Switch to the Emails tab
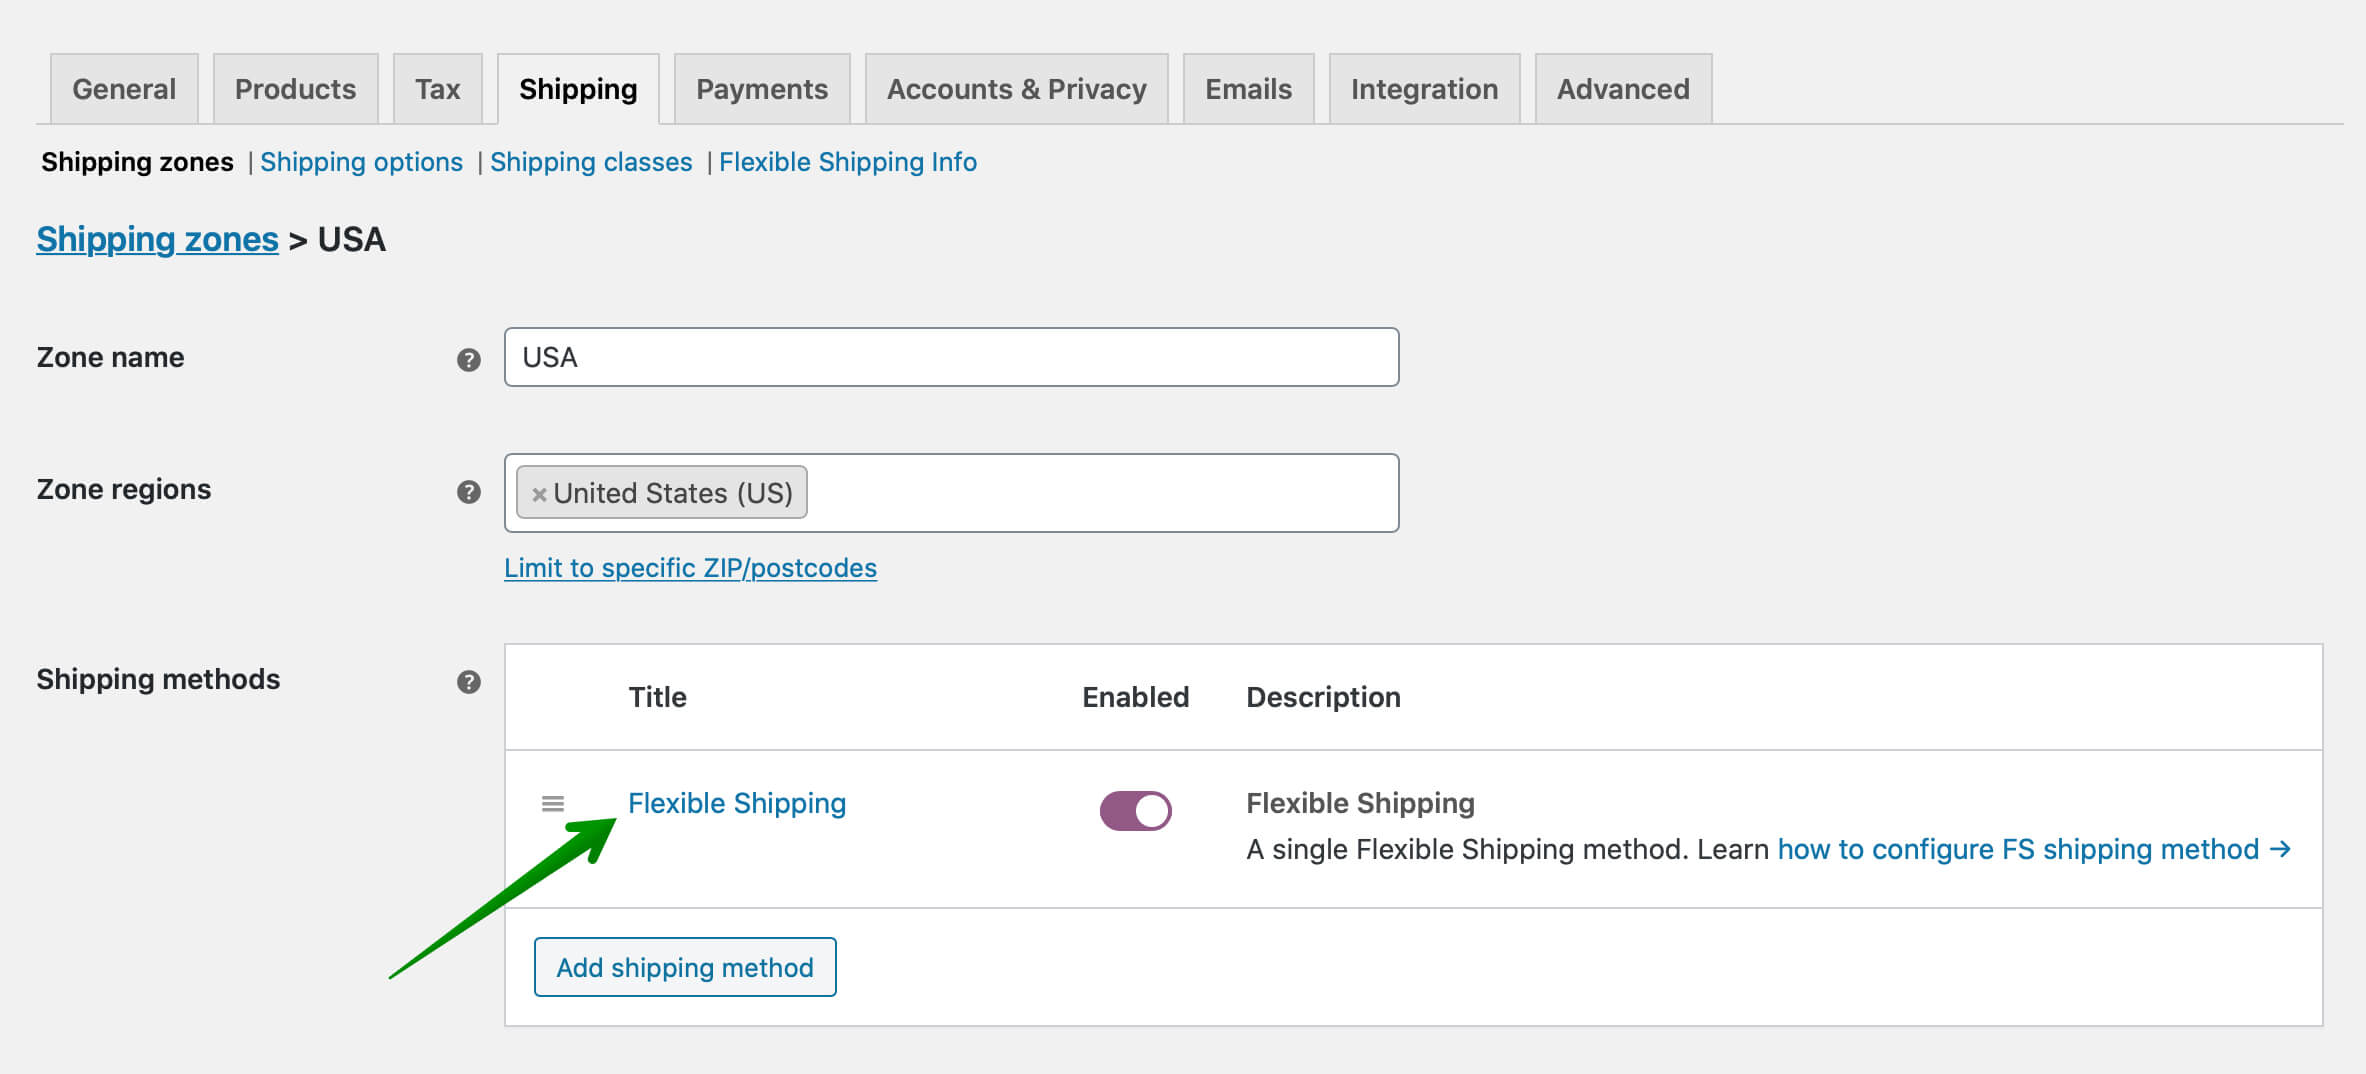This screenshot has width=2366, height=1074. tap(1248, 89)
